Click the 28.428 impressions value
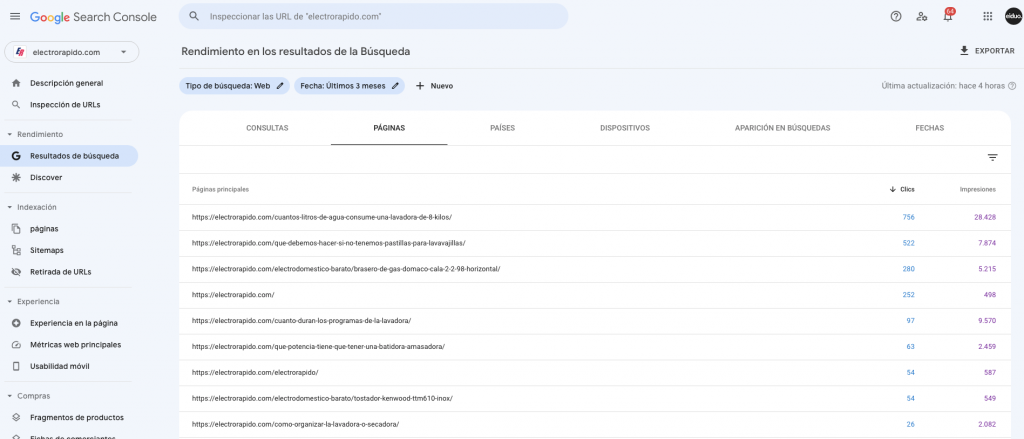Viewport: 1024px width, 439px height. 985,217
